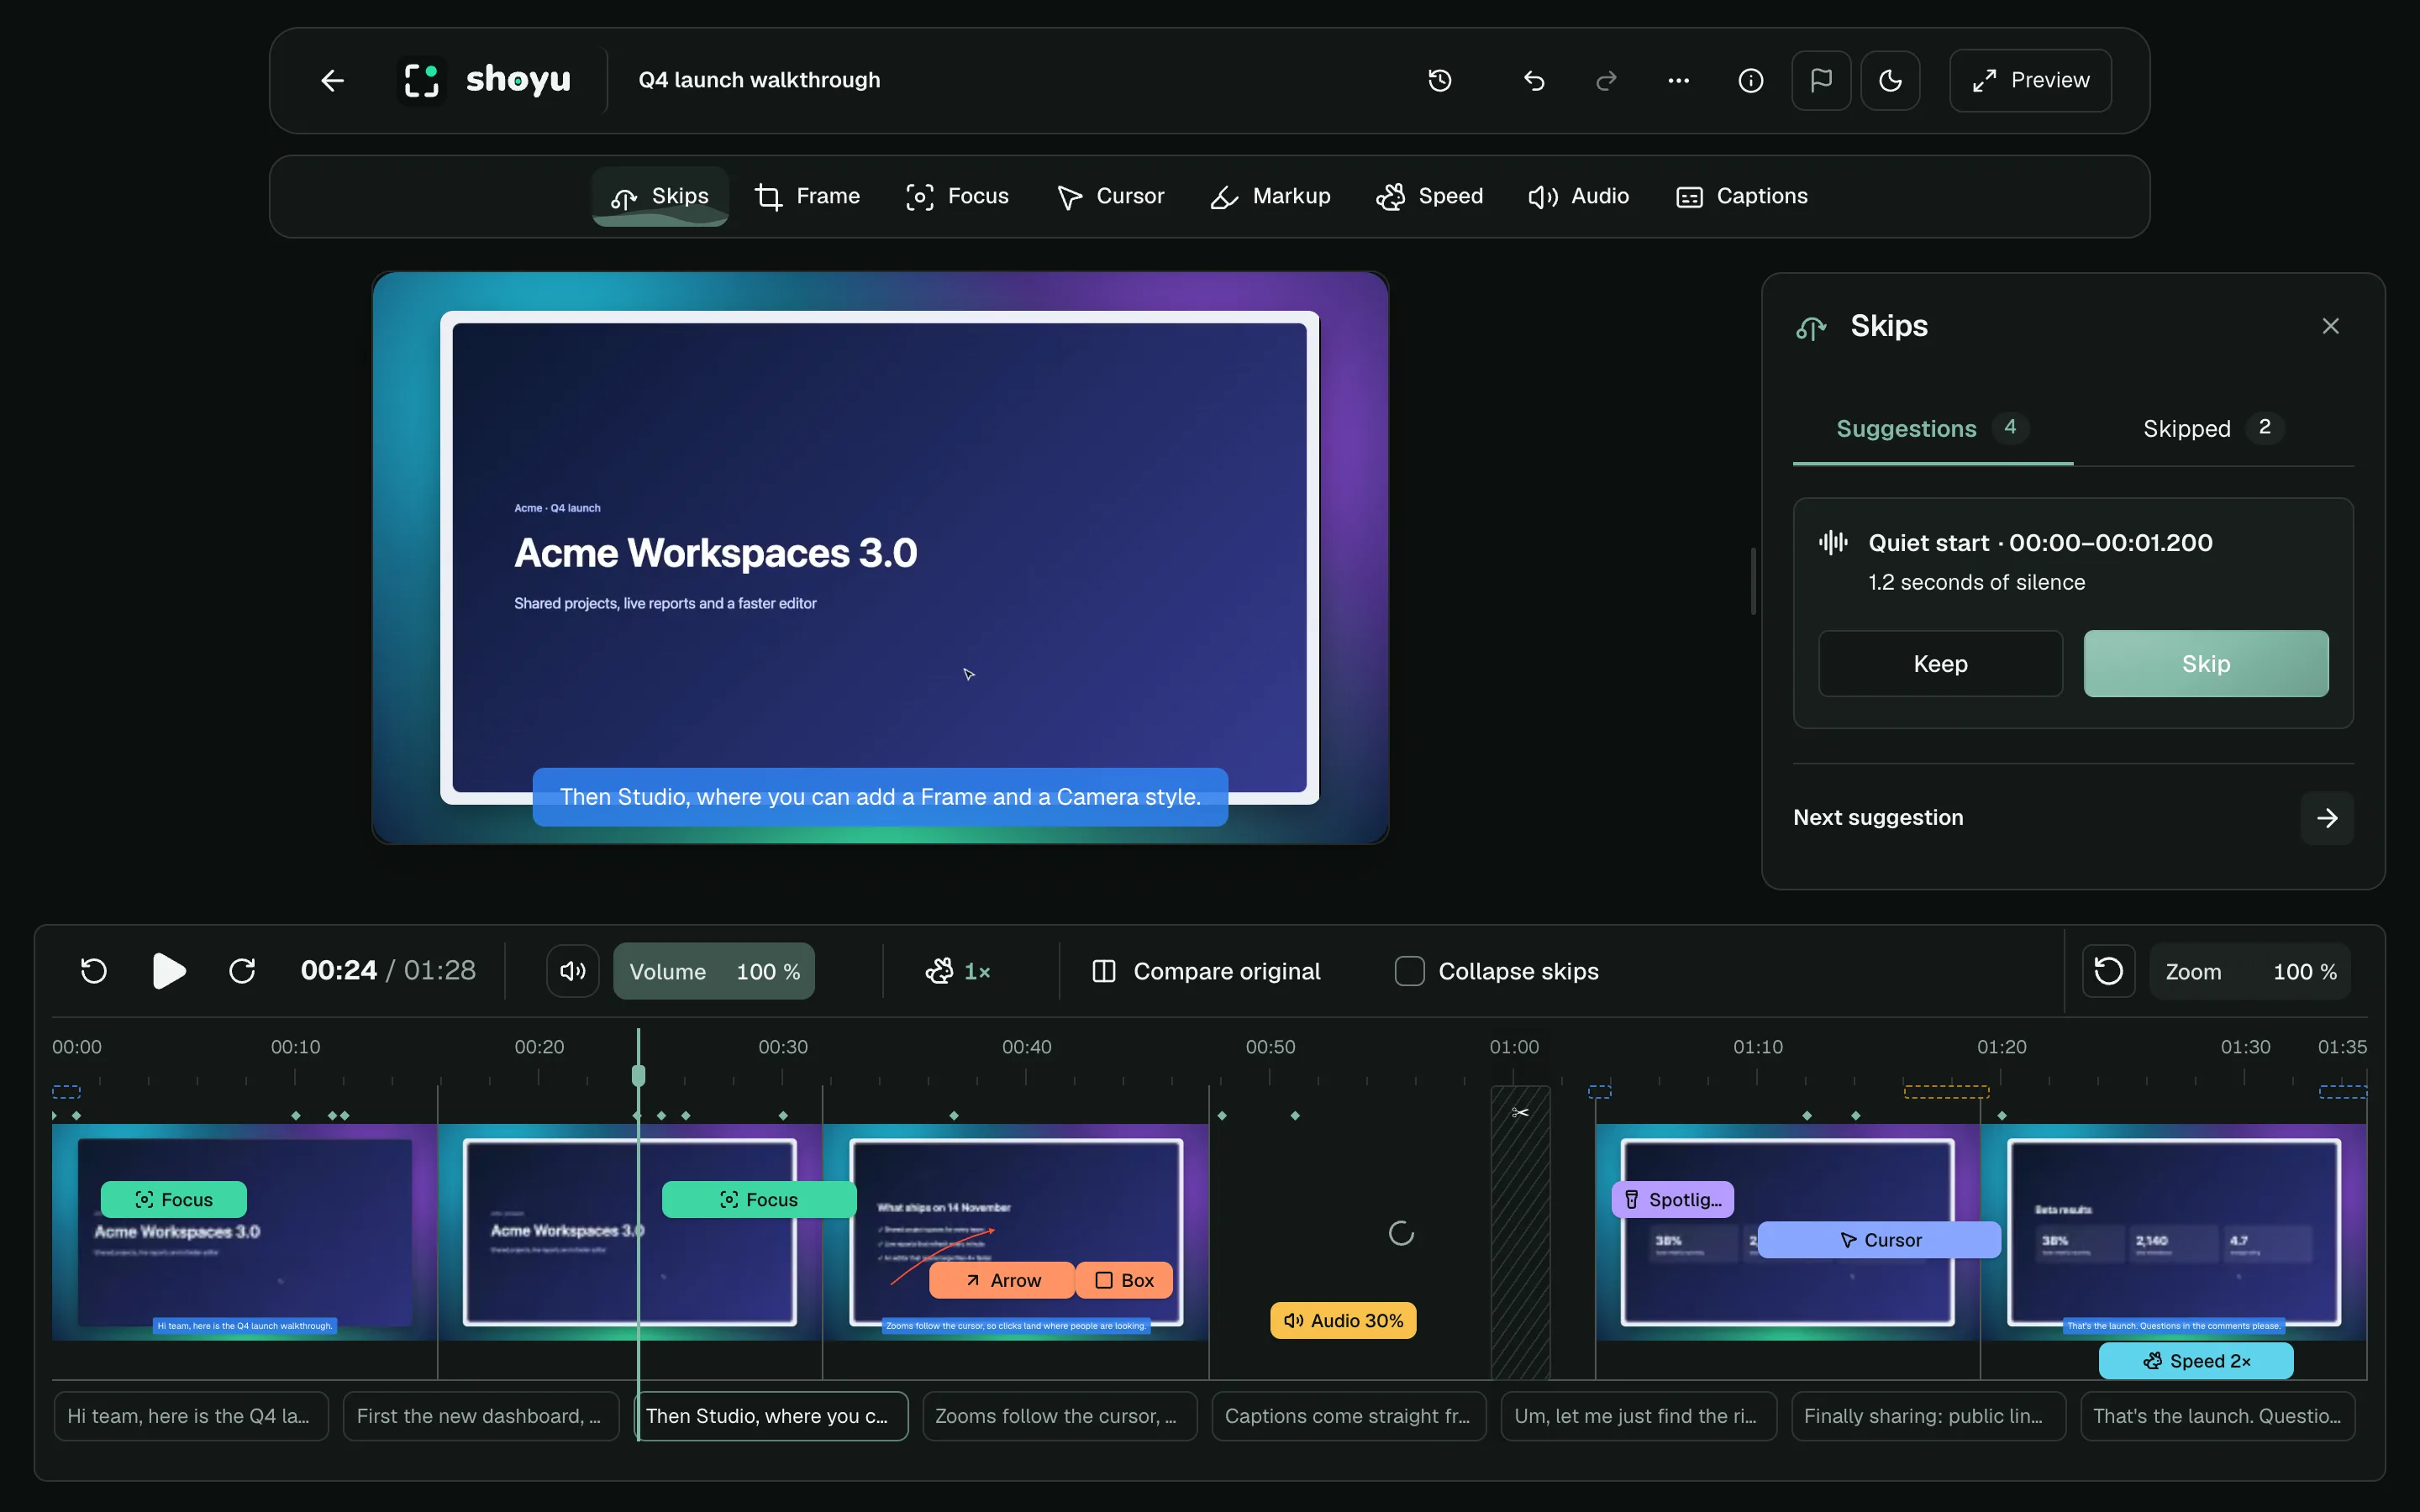Redo the last undone edit
2420x1512 pixels.
point(1606,80)
